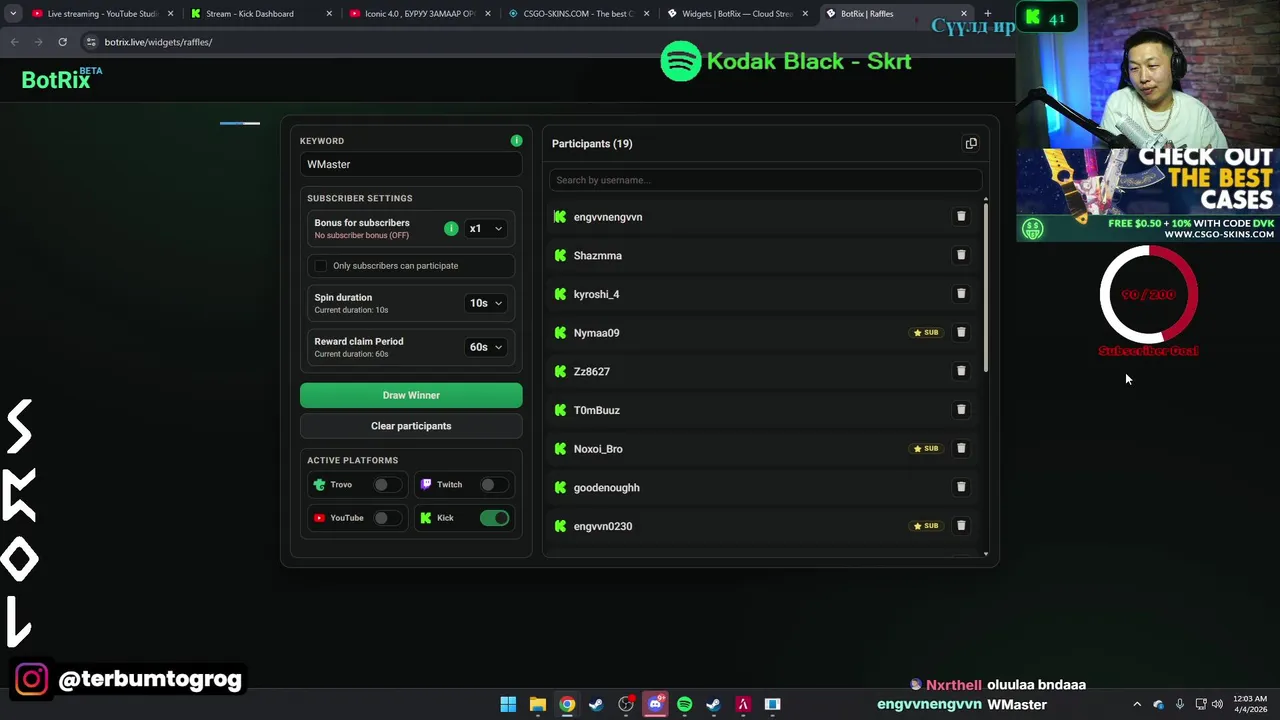Go back with browser back arrow
Viewport: 1280px width, 720px height.
pos(14,42)
